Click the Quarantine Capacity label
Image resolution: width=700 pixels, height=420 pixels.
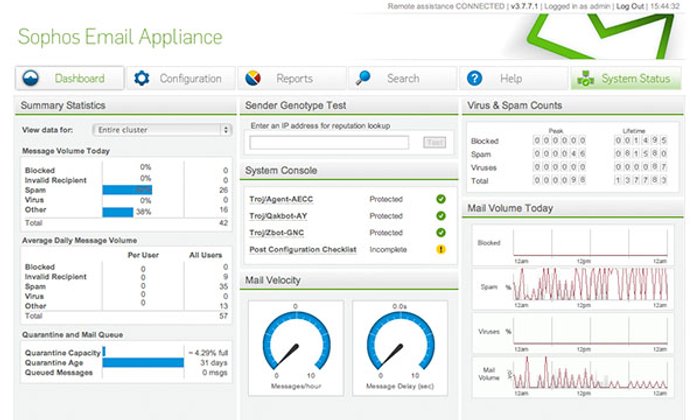point(62,353)
